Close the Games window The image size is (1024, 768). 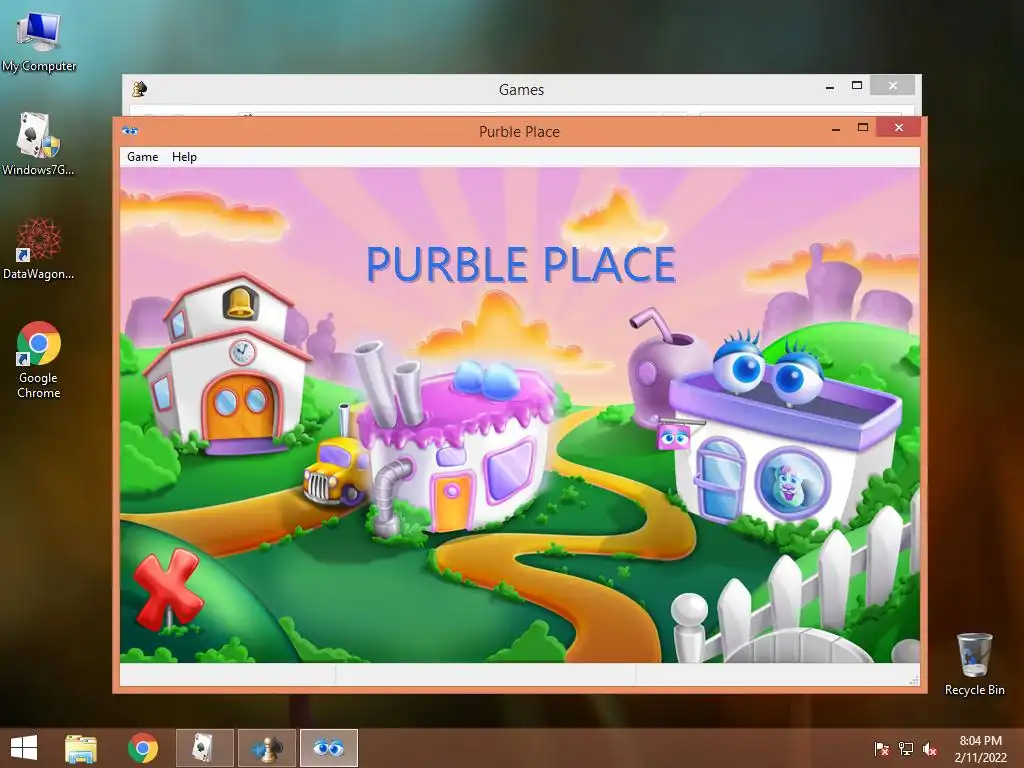[x=893, y=86]
